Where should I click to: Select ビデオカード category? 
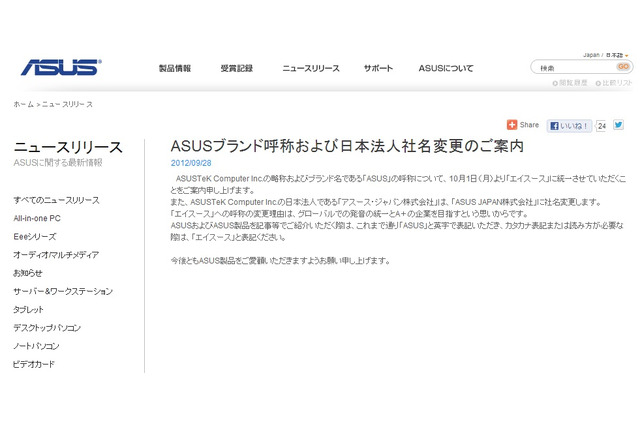coord(33,364)
